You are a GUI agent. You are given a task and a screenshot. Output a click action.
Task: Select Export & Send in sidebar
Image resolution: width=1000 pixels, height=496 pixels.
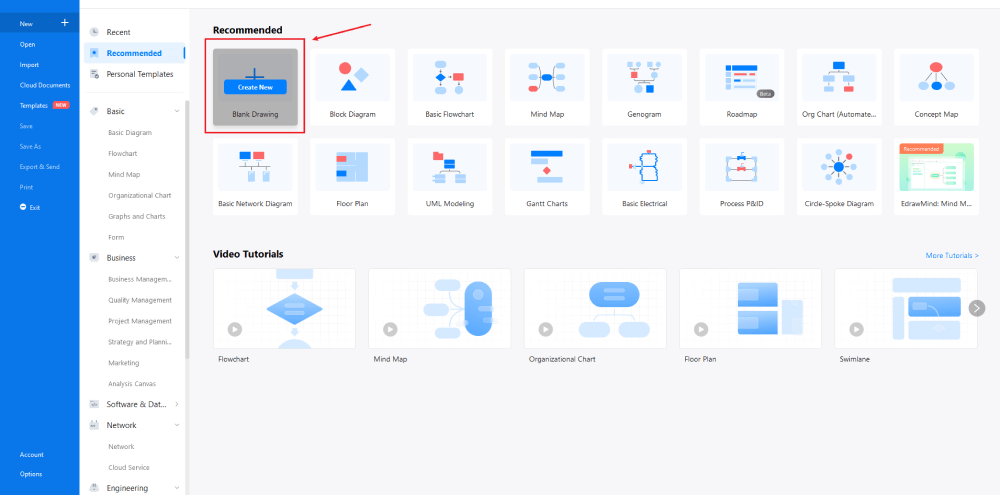tap(39, 166)
